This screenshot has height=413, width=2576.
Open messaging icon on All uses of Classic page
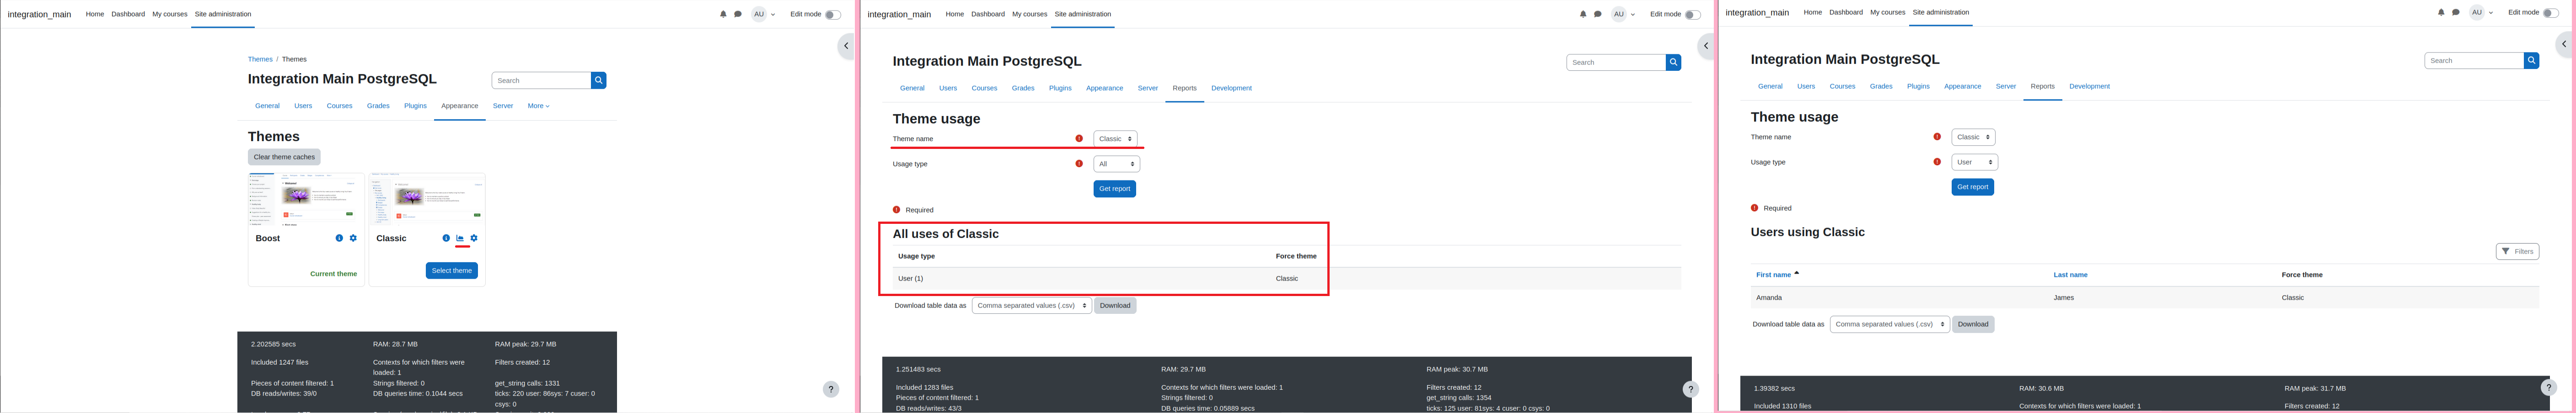1598,14
